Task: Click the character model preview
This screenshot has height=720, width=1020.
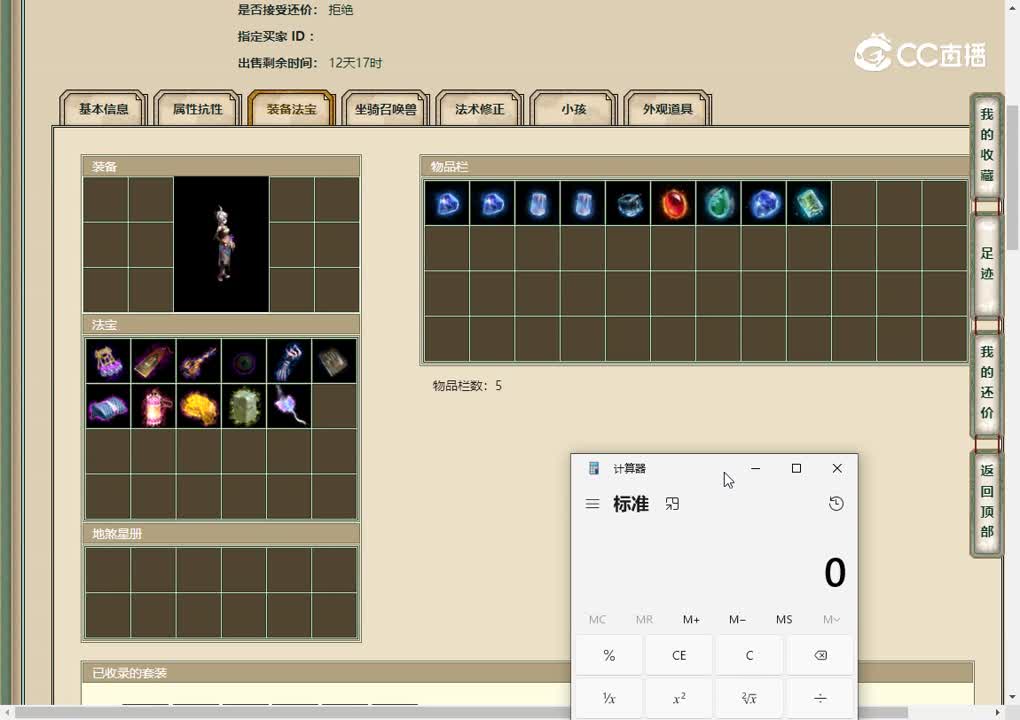Action: click(221, 245)
